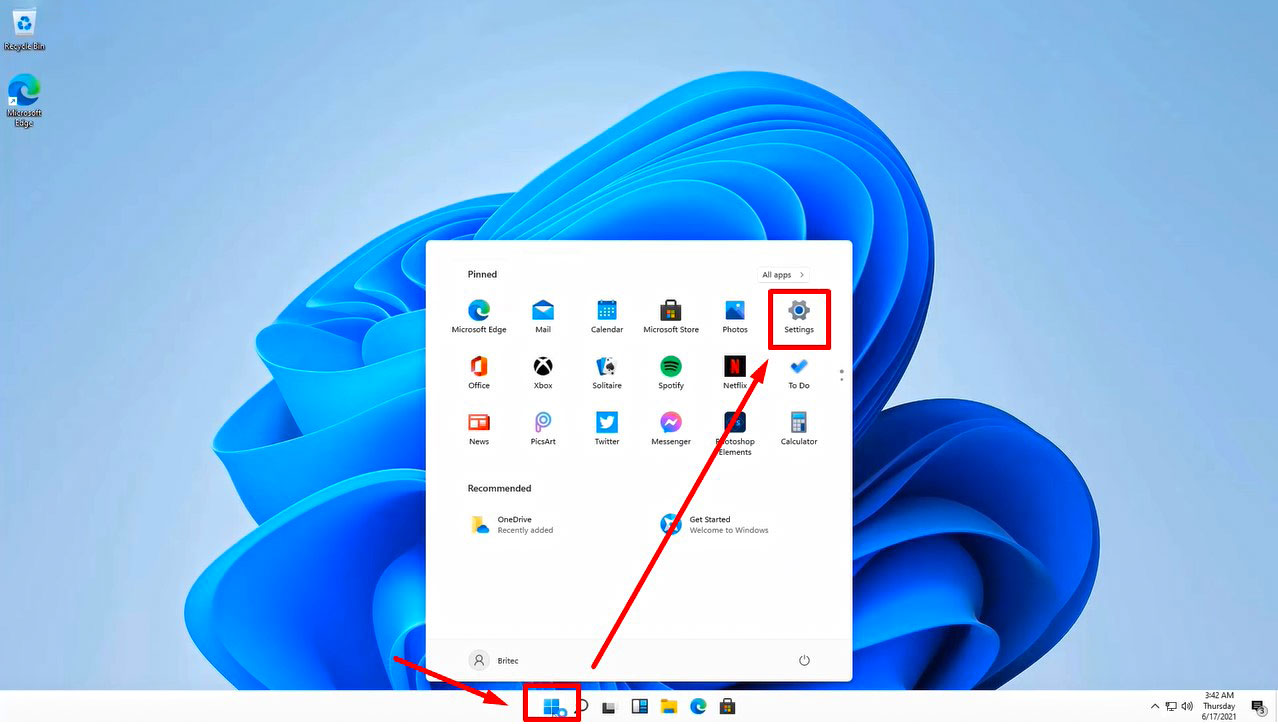Launch the Photos app
Viewport: 1278px width, 724px height.
click(735, 317)
